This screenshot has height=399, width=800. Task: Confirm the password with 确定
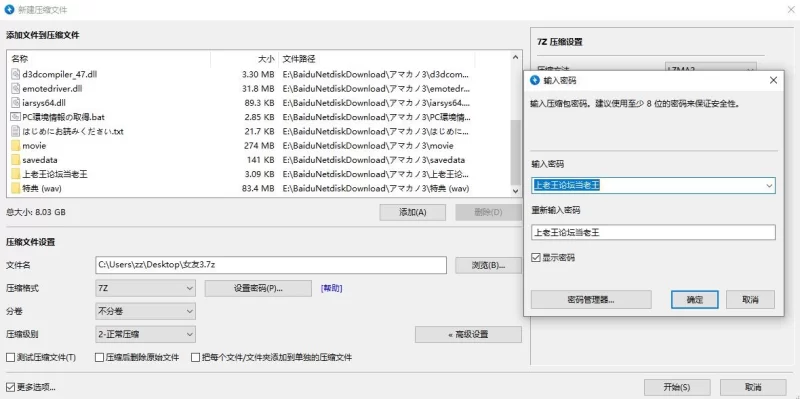(x=695, y=300)
